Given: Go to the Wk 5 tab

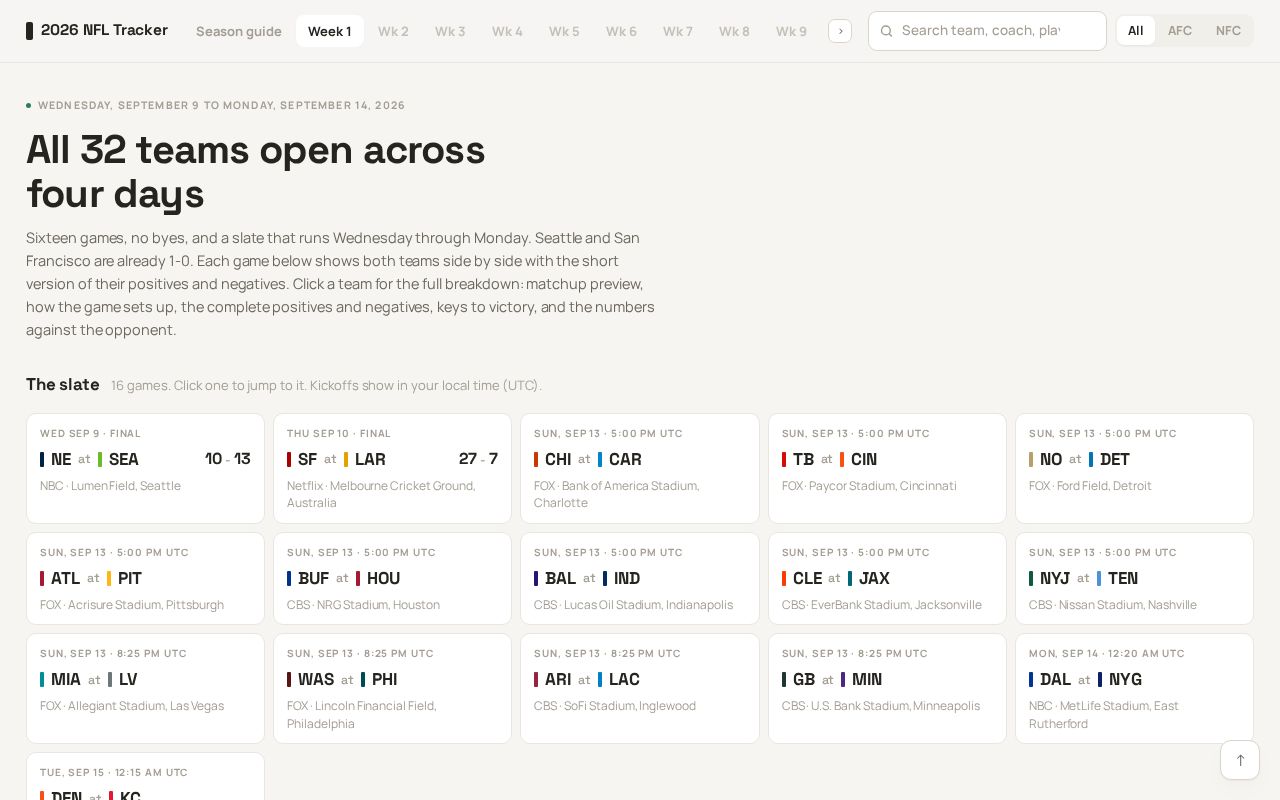Looking at the screenshot, I should (564, 31).
